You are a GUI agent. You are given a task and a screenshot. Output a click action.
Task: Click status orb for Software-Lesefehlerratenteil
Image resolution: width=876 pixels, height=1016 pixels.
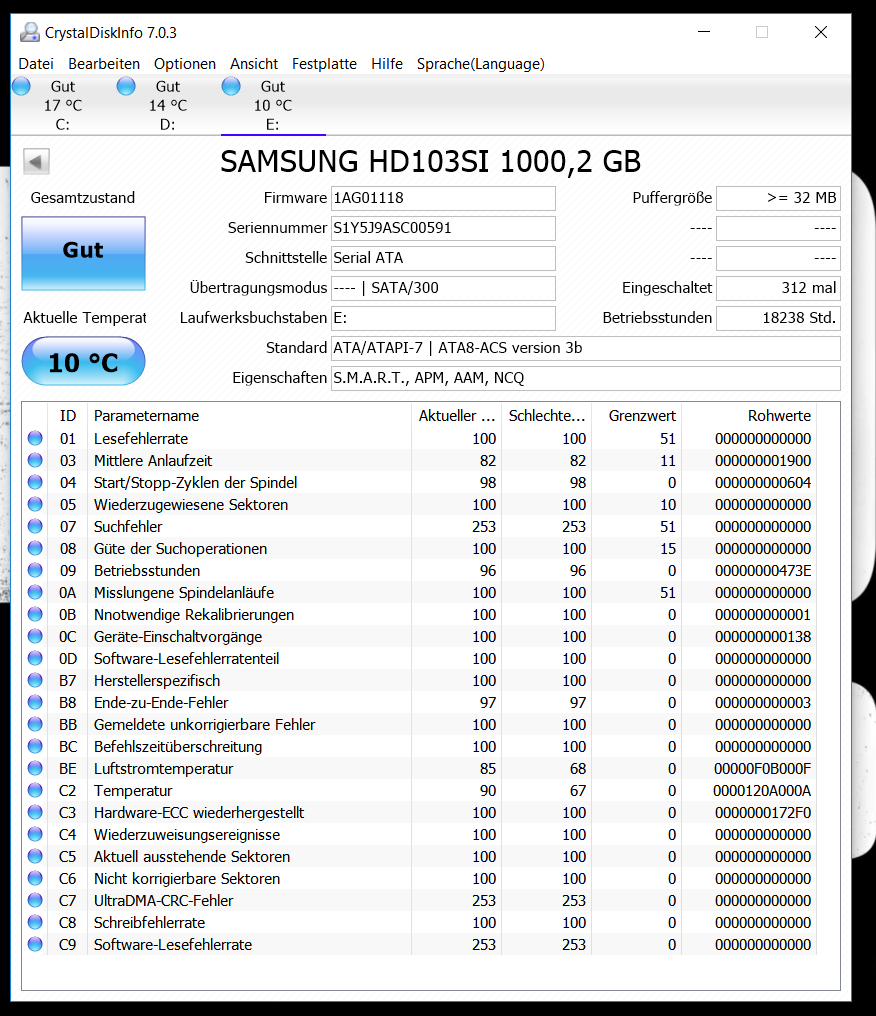[35, 658]
